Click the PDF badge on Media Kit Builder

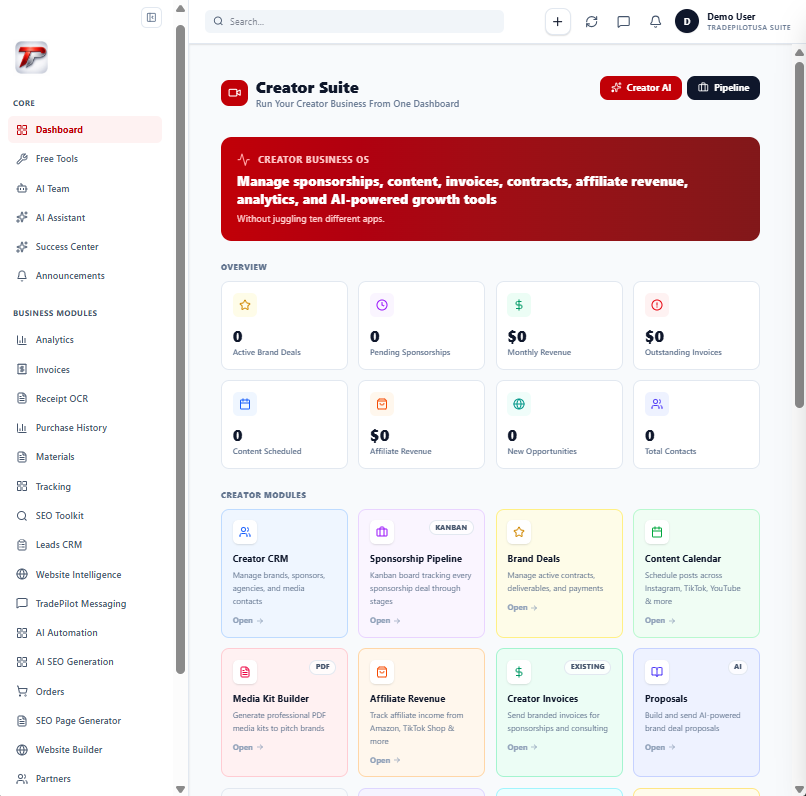[x=322, y=667]
